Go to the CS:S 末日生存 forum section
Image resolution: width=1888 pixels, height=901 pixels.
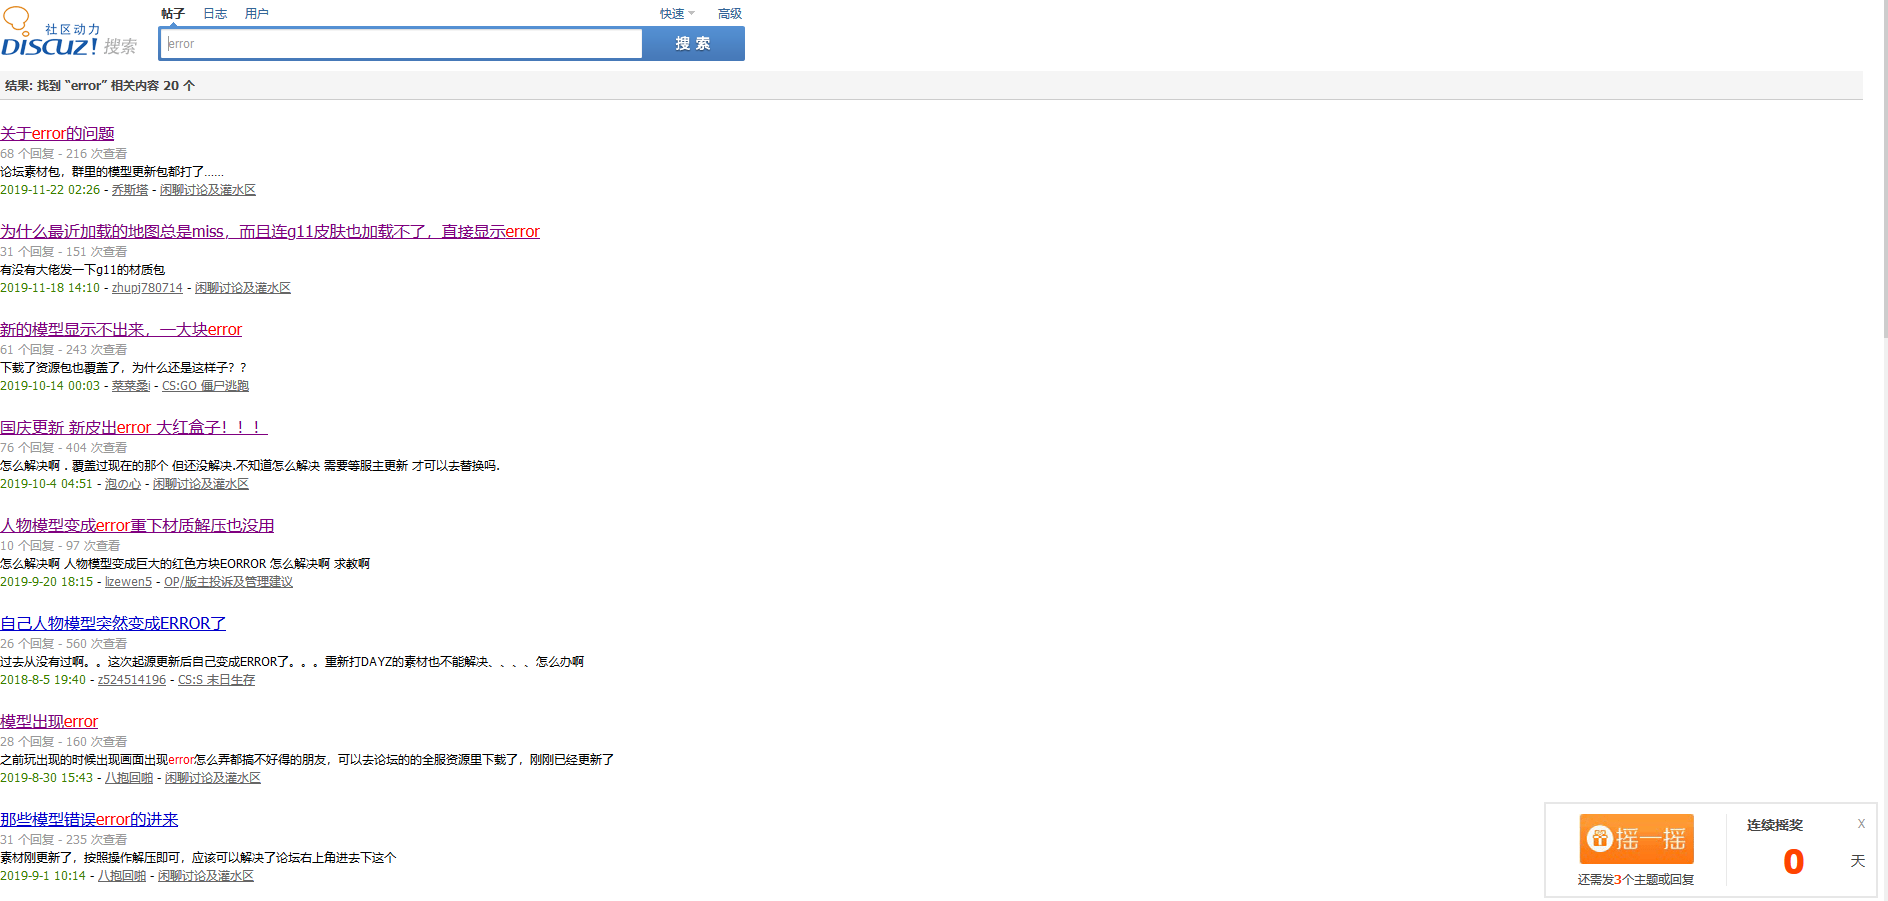coord(216,680)
